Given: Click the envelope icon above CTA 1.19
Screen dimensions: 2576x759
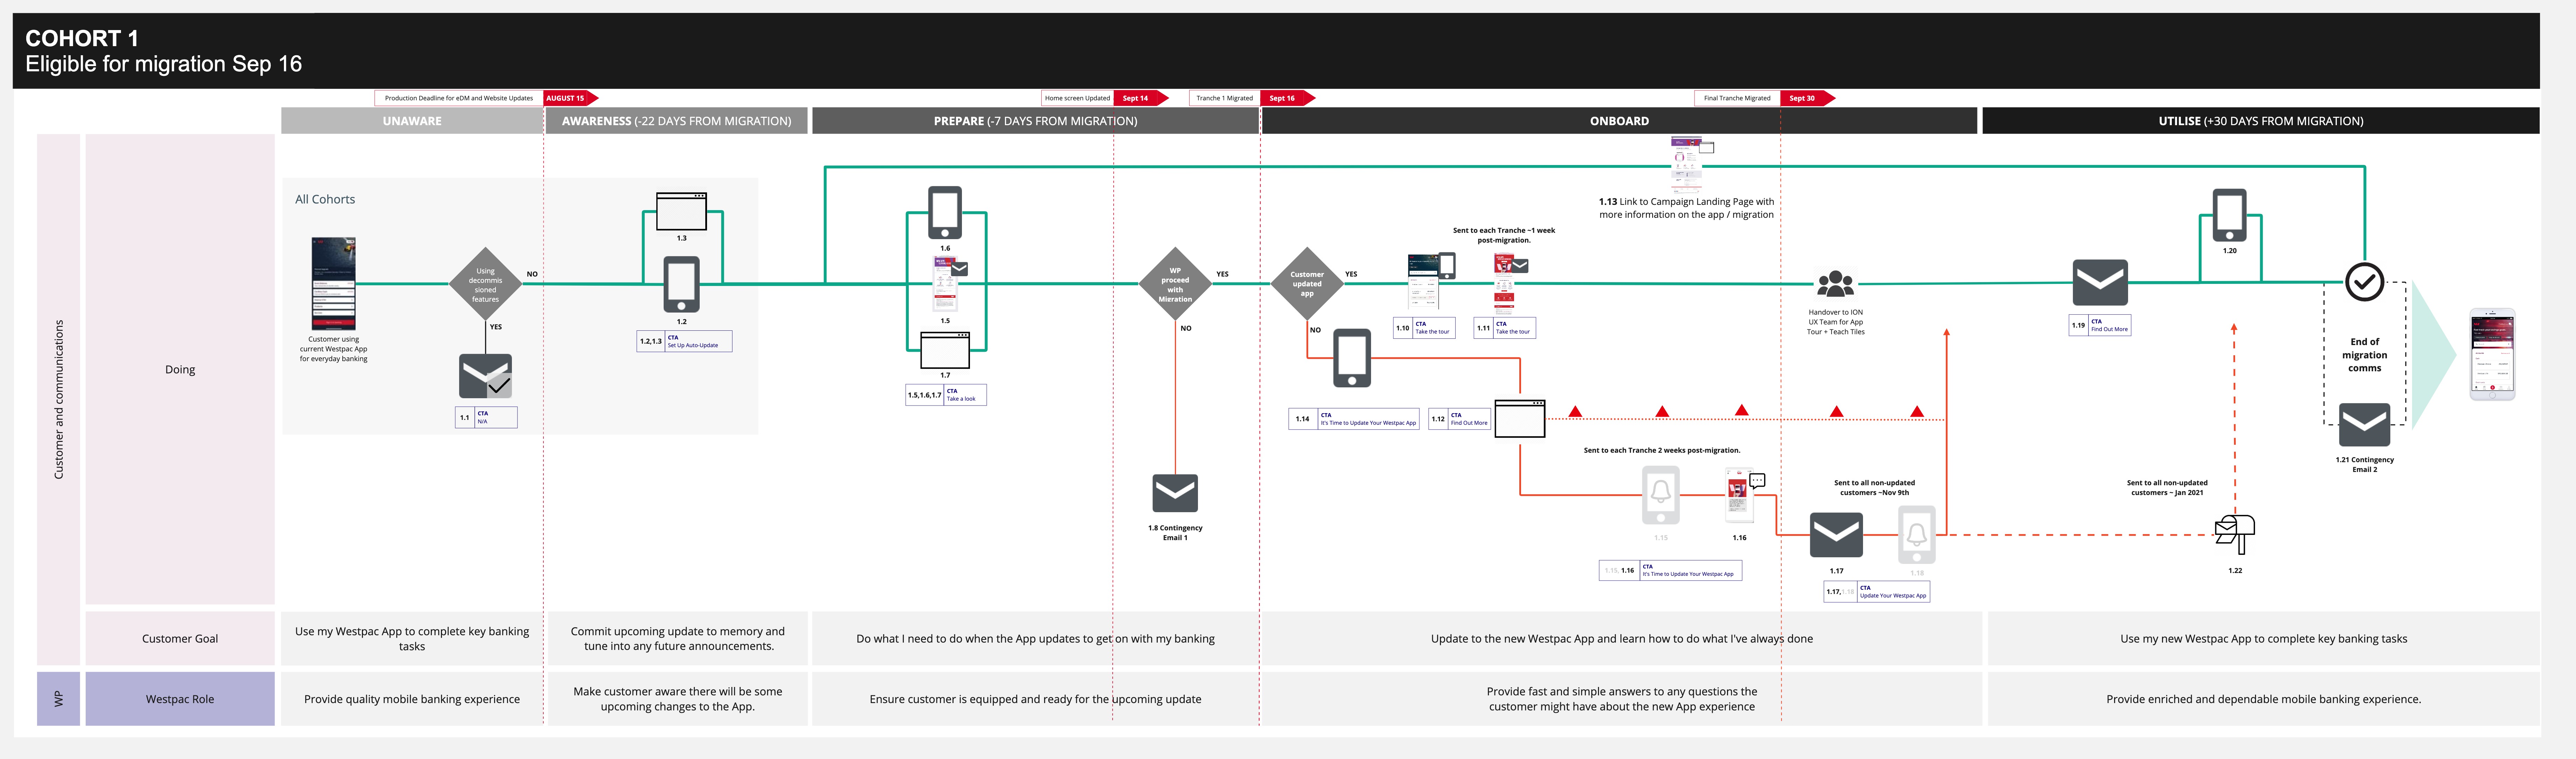Looking at the screenshot, I should [2100, 283].
